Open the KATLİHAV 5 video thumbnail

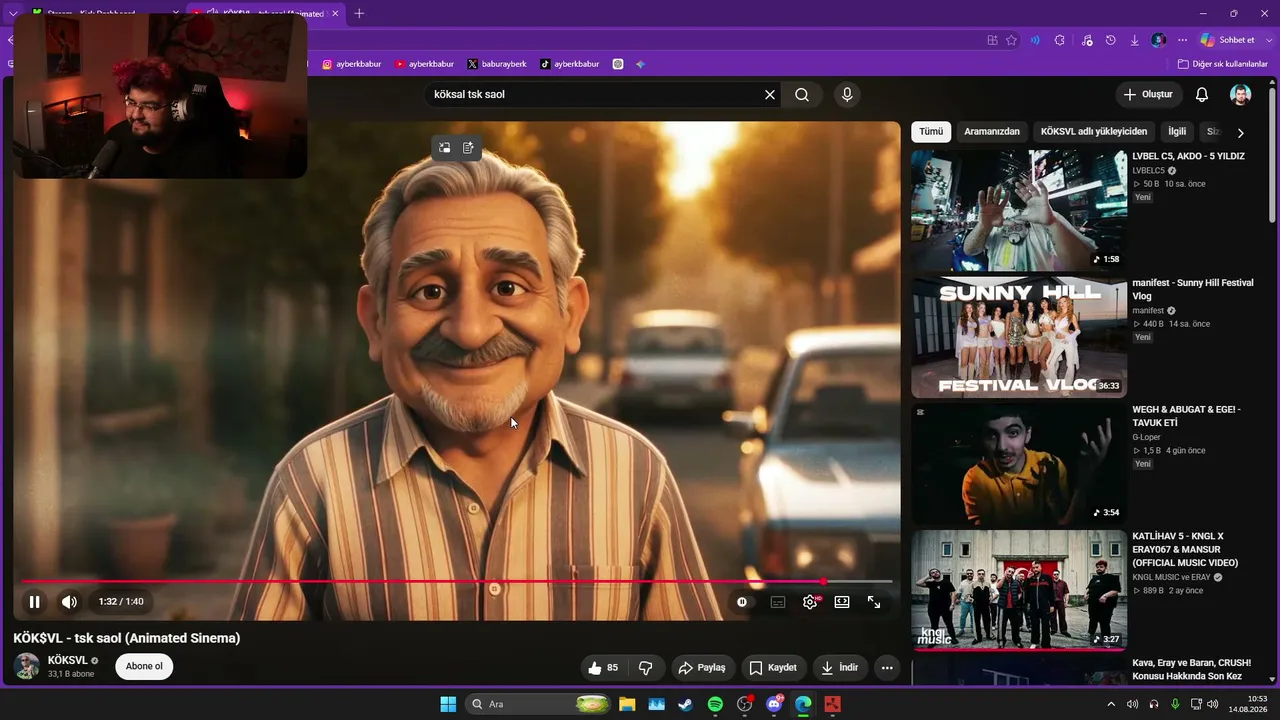[1019, 590]
